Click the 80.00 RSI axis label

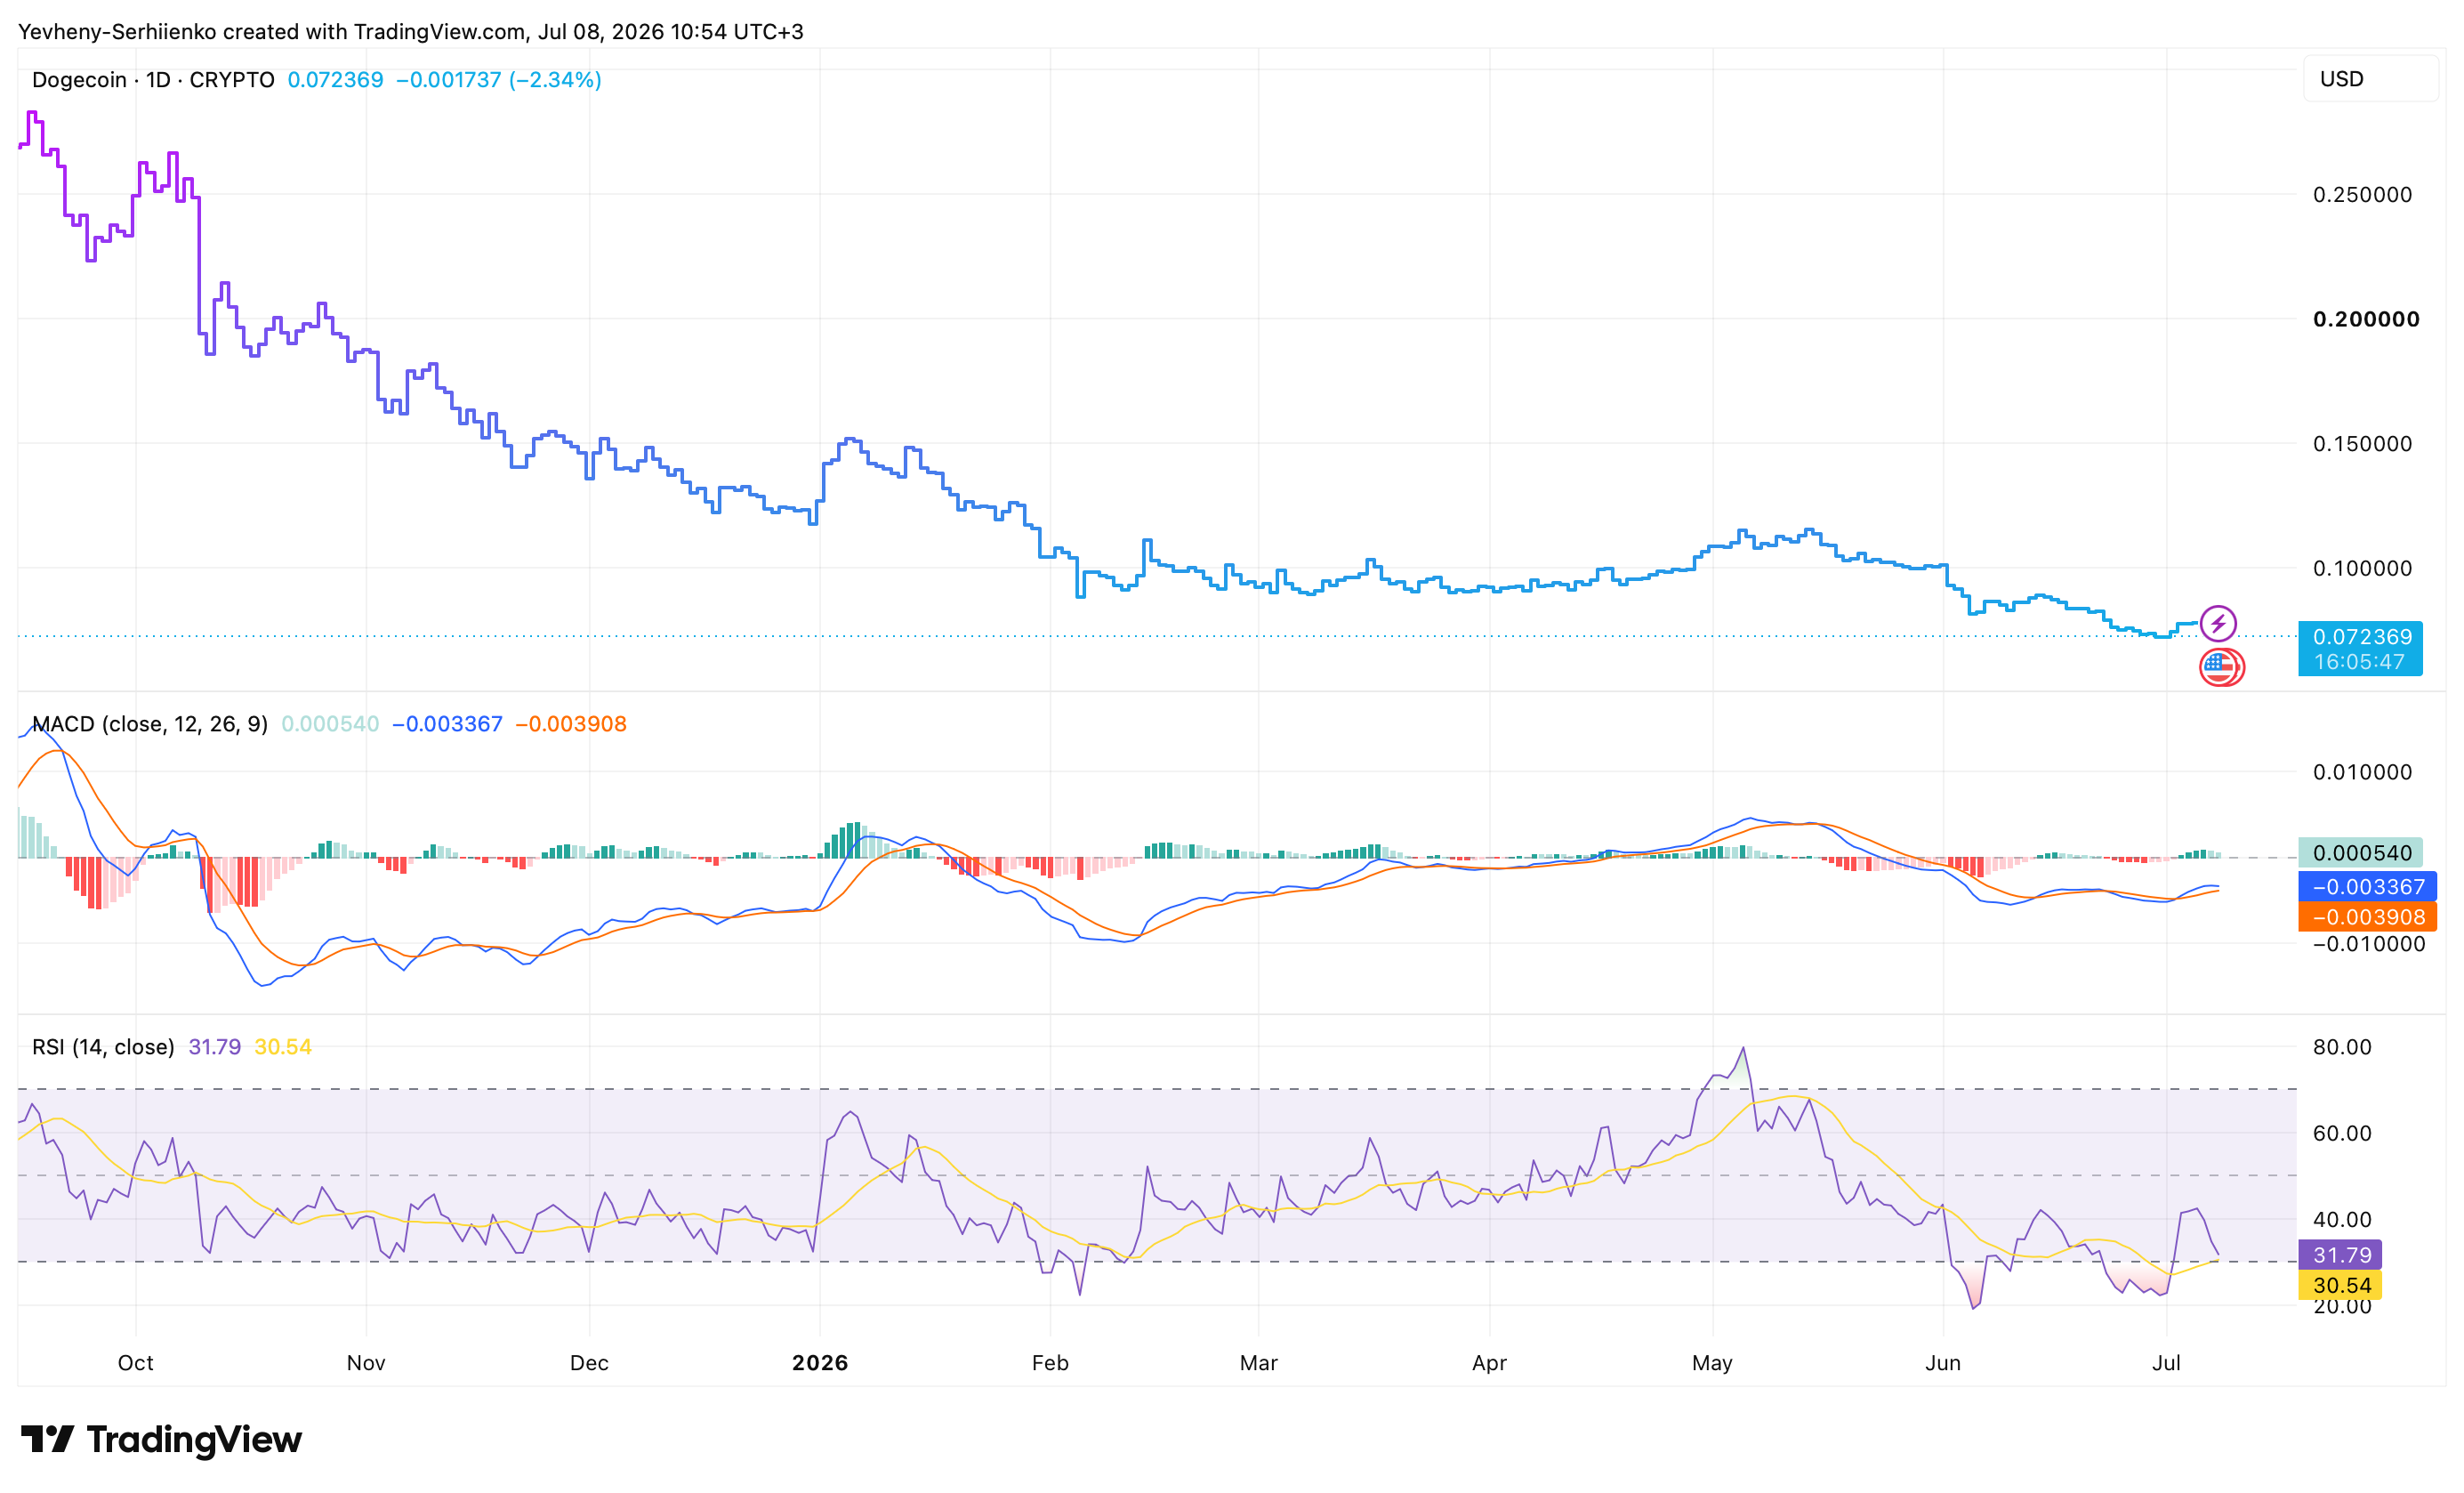pos(2342,1047)
